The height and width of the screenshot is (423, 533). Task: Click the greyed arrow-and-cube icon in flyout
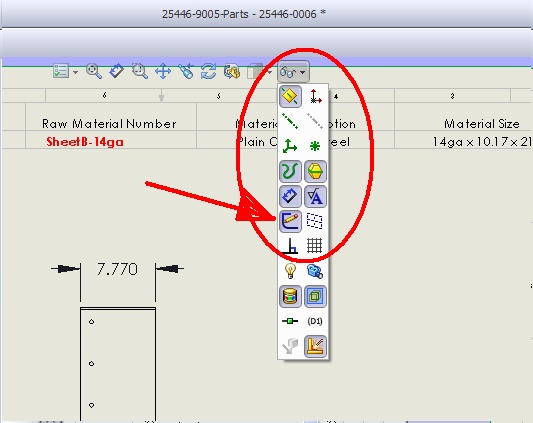[x=290, y=346]
